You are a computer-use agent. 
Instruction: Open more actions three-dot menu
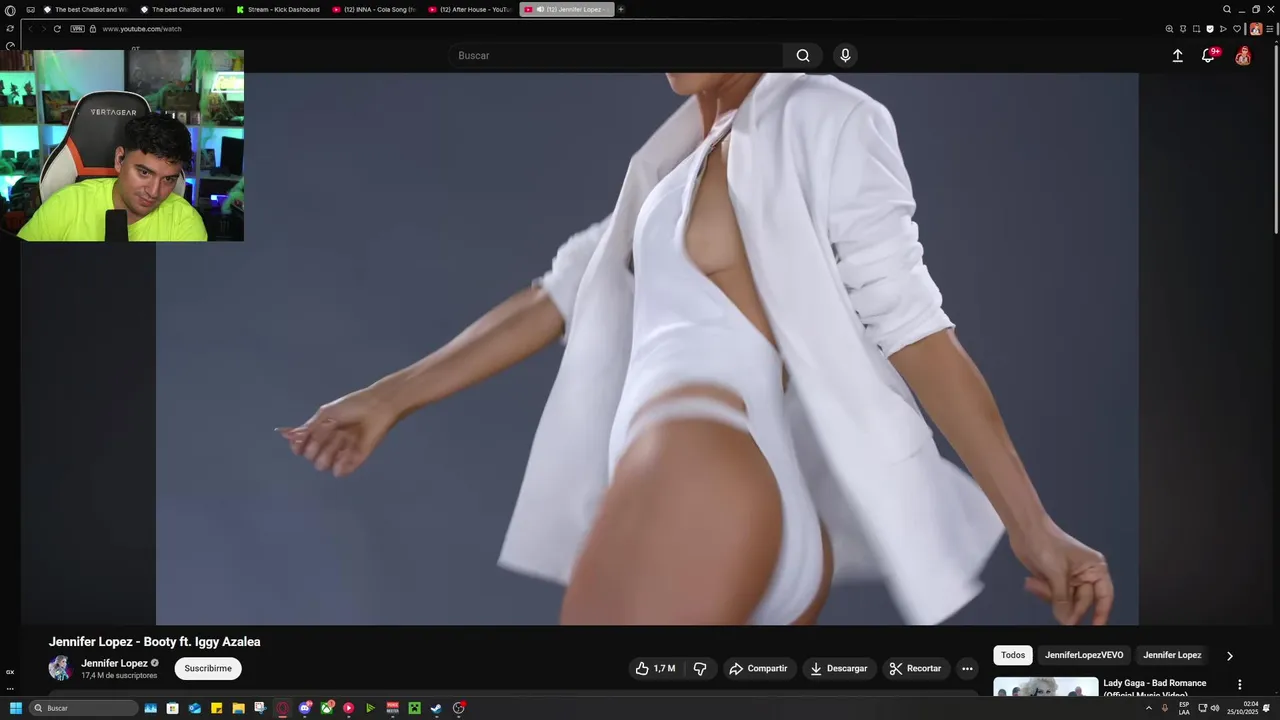967,668
